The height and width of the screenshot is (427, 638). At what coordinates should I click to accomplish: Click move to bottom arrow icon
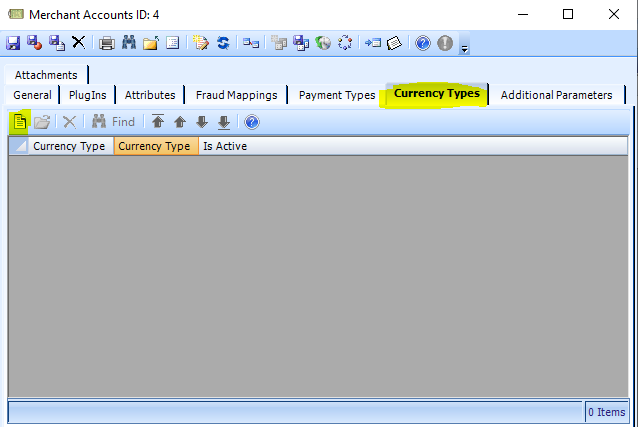224,122
